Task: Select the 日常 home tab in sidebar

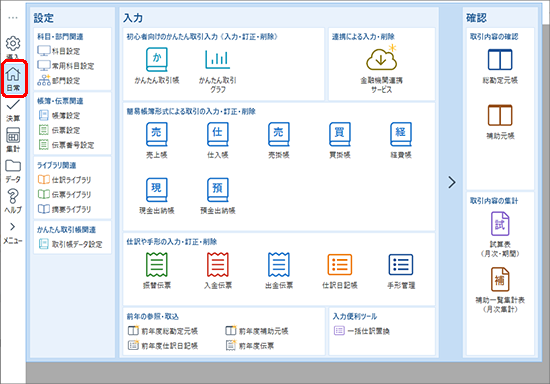Action: pos(13,79)
